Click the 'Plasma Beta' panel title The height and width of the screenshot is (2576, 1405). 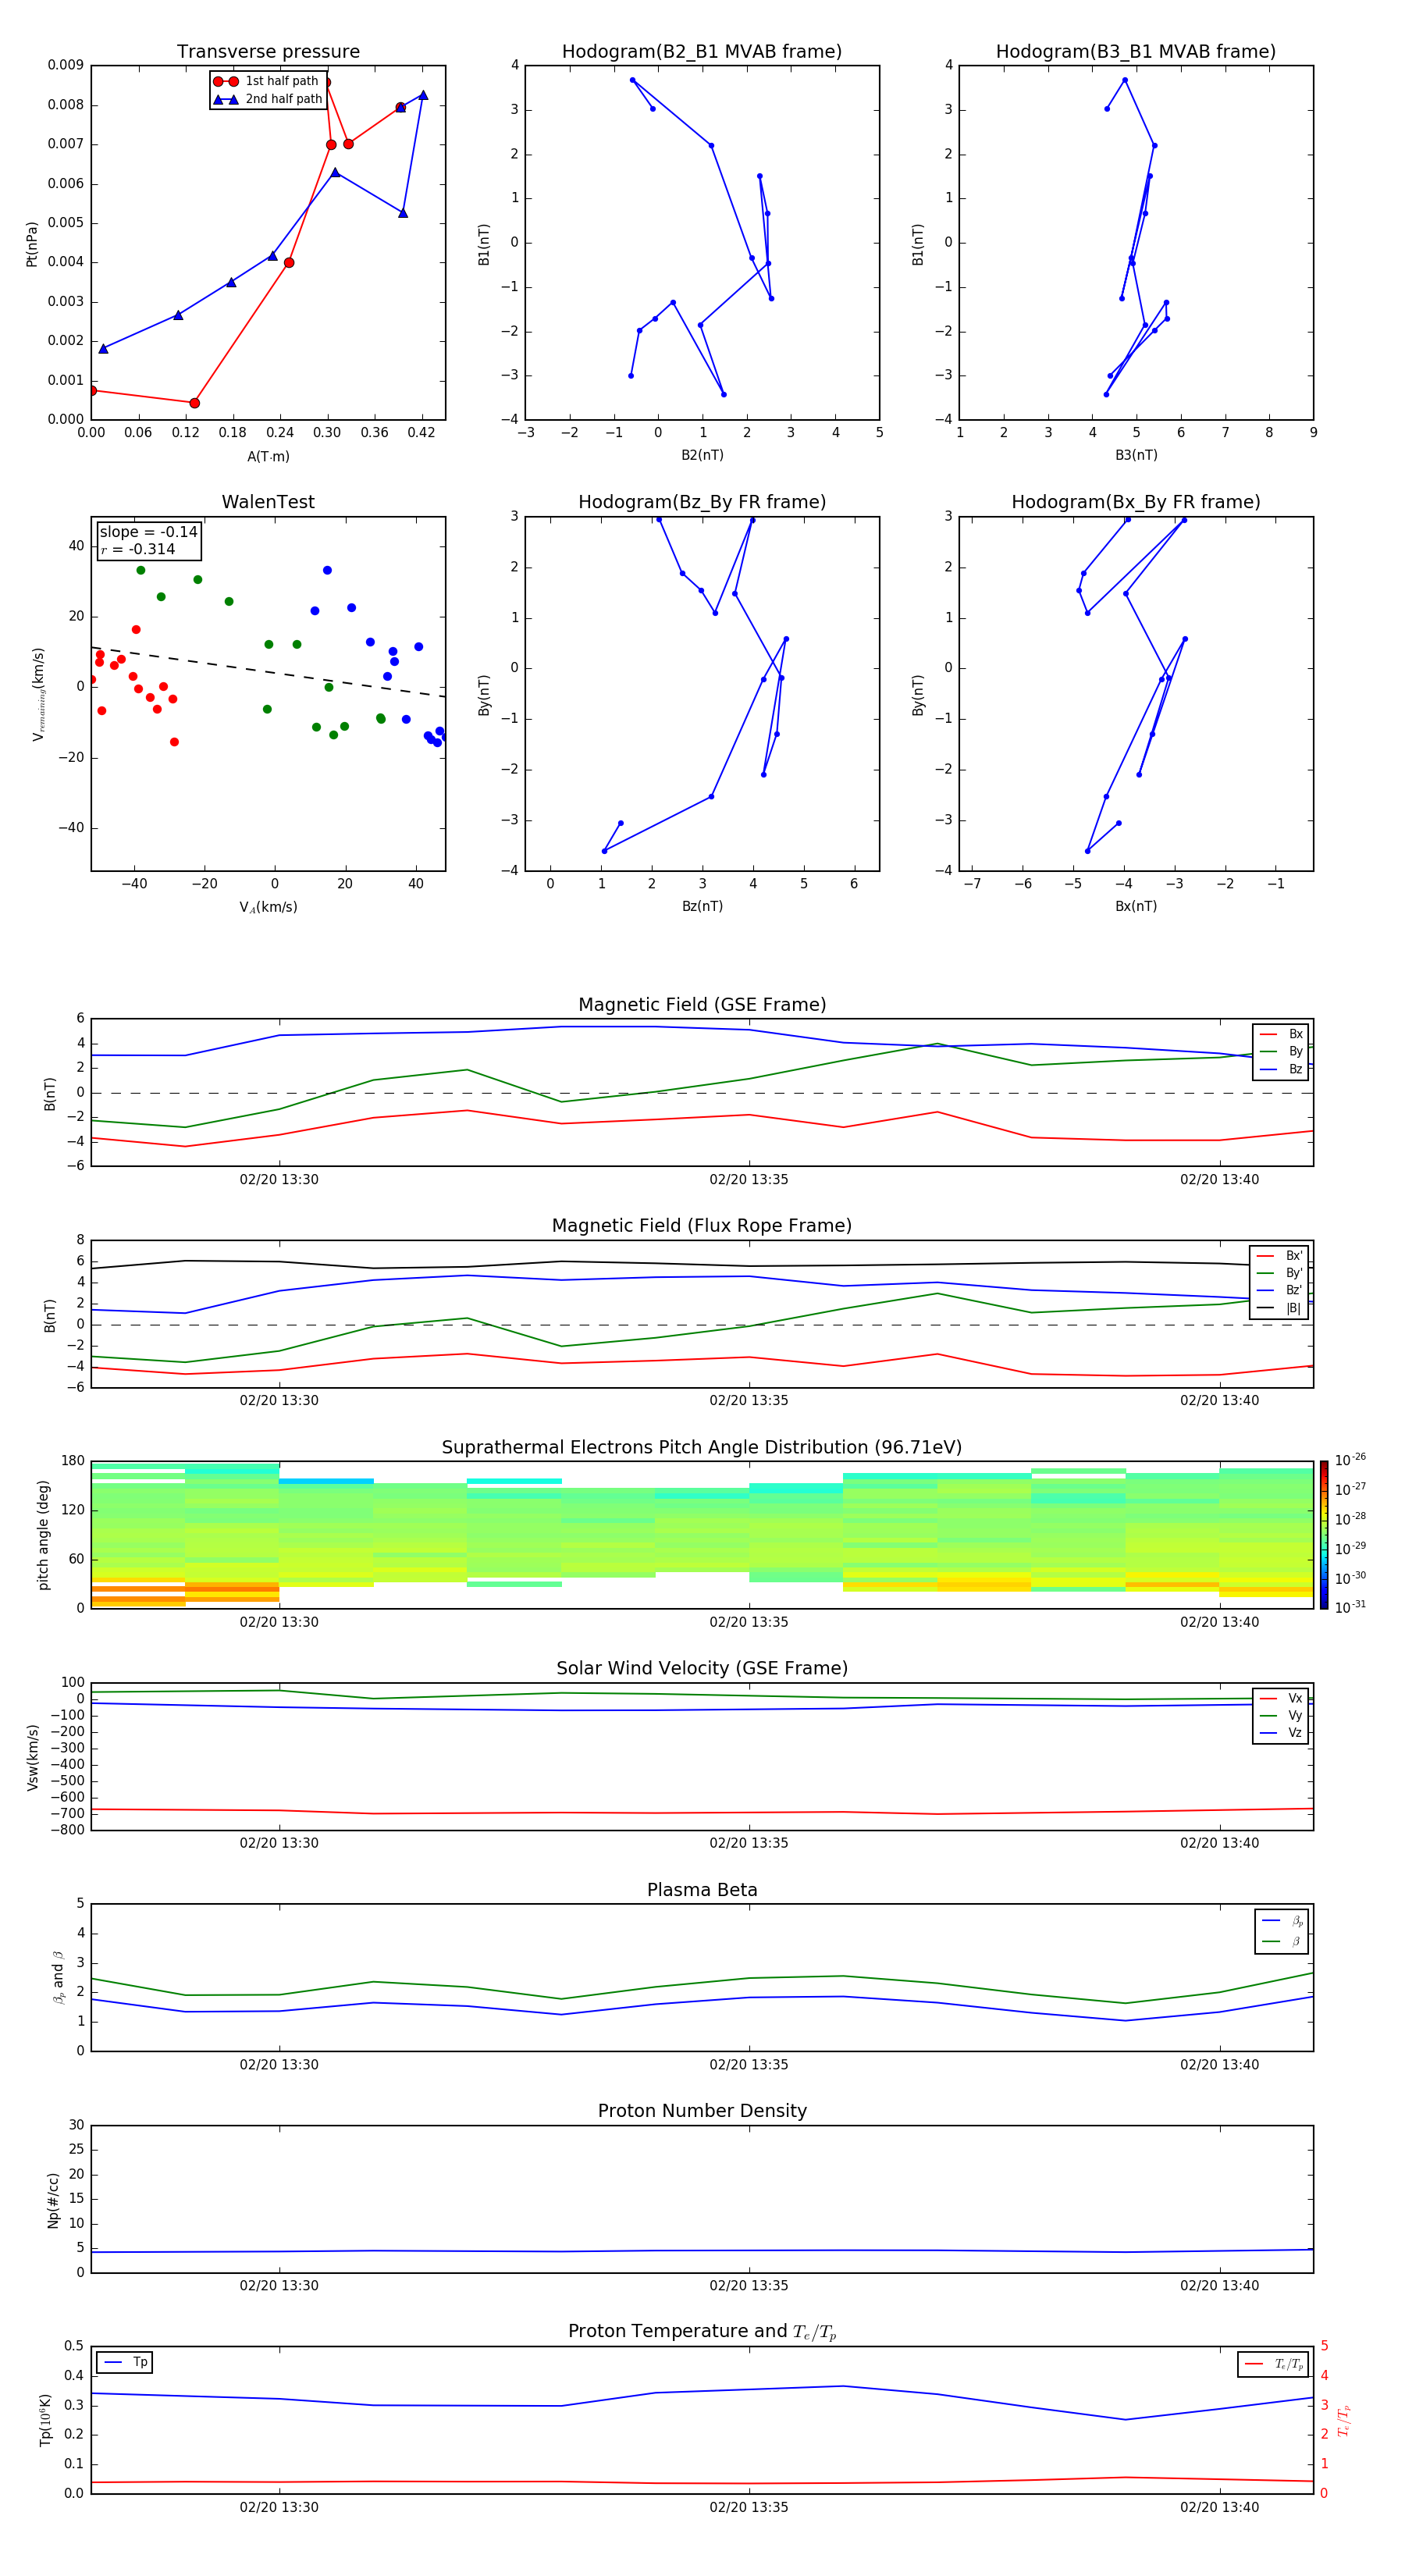pyautogui.click(x=702, y=1890)
